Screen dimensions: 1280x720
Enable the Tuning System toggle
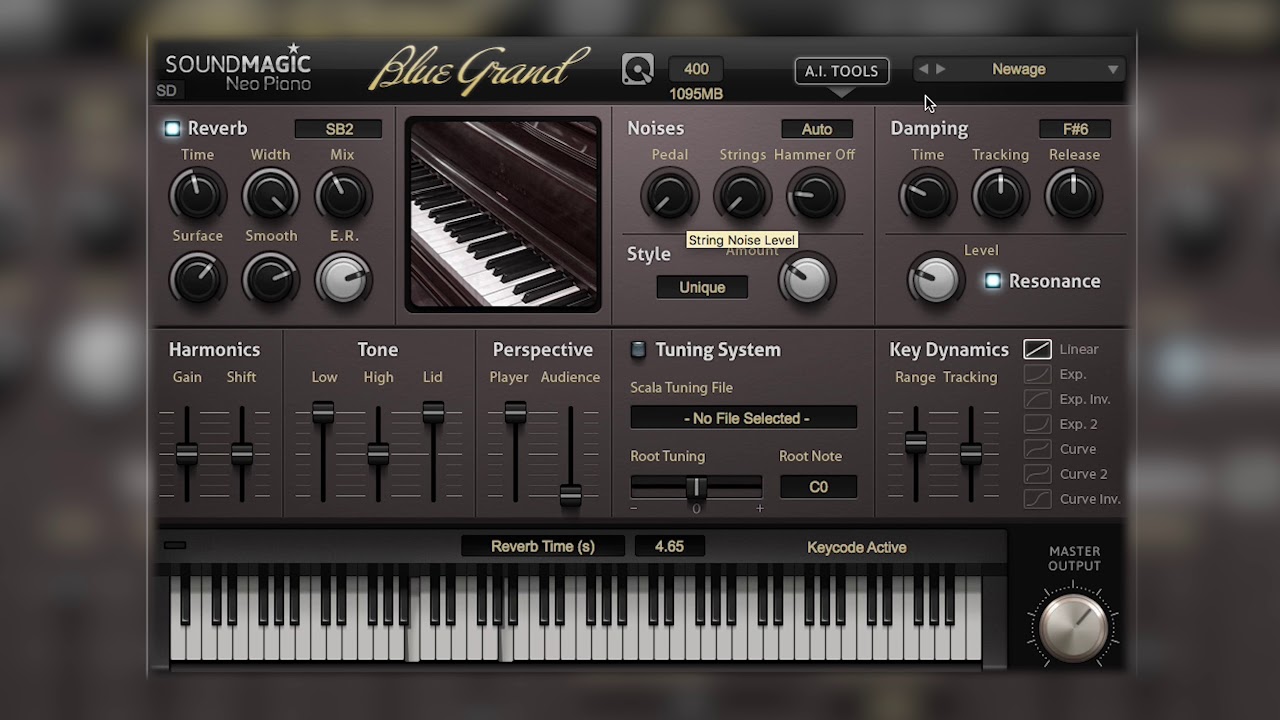(x=637, y=349)
